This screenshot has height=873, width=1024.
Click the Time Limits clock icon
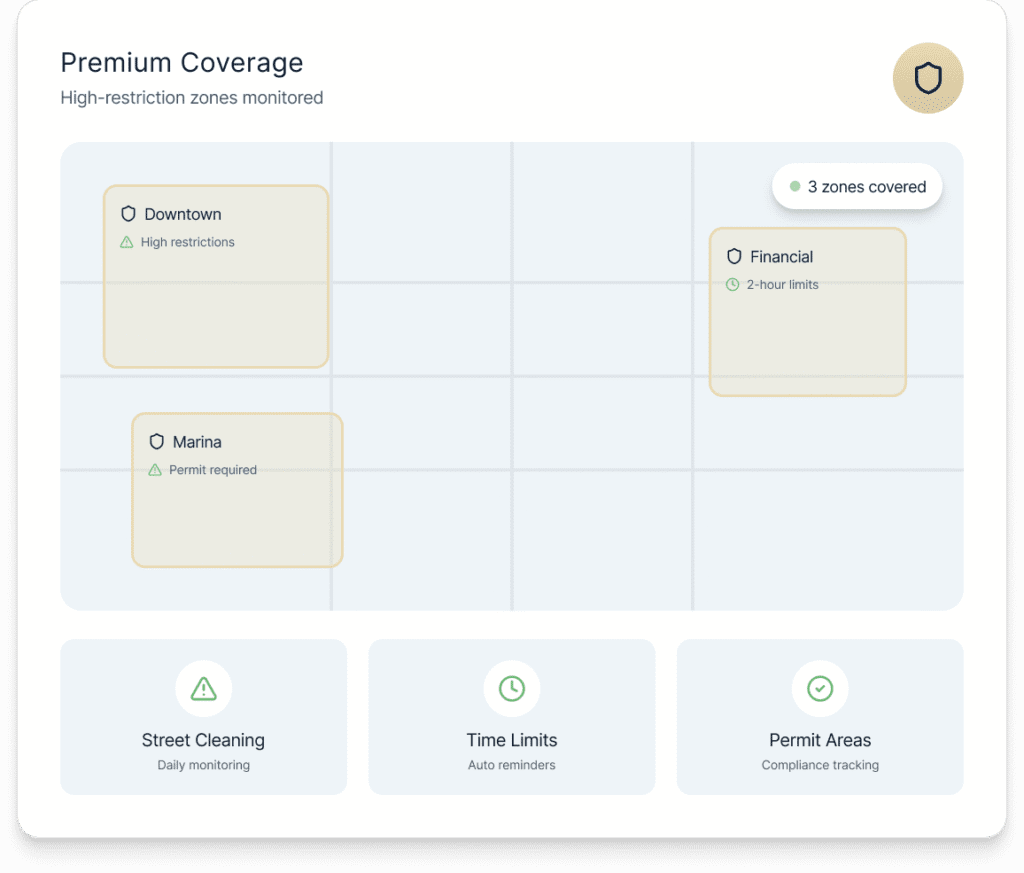[511, 688]
